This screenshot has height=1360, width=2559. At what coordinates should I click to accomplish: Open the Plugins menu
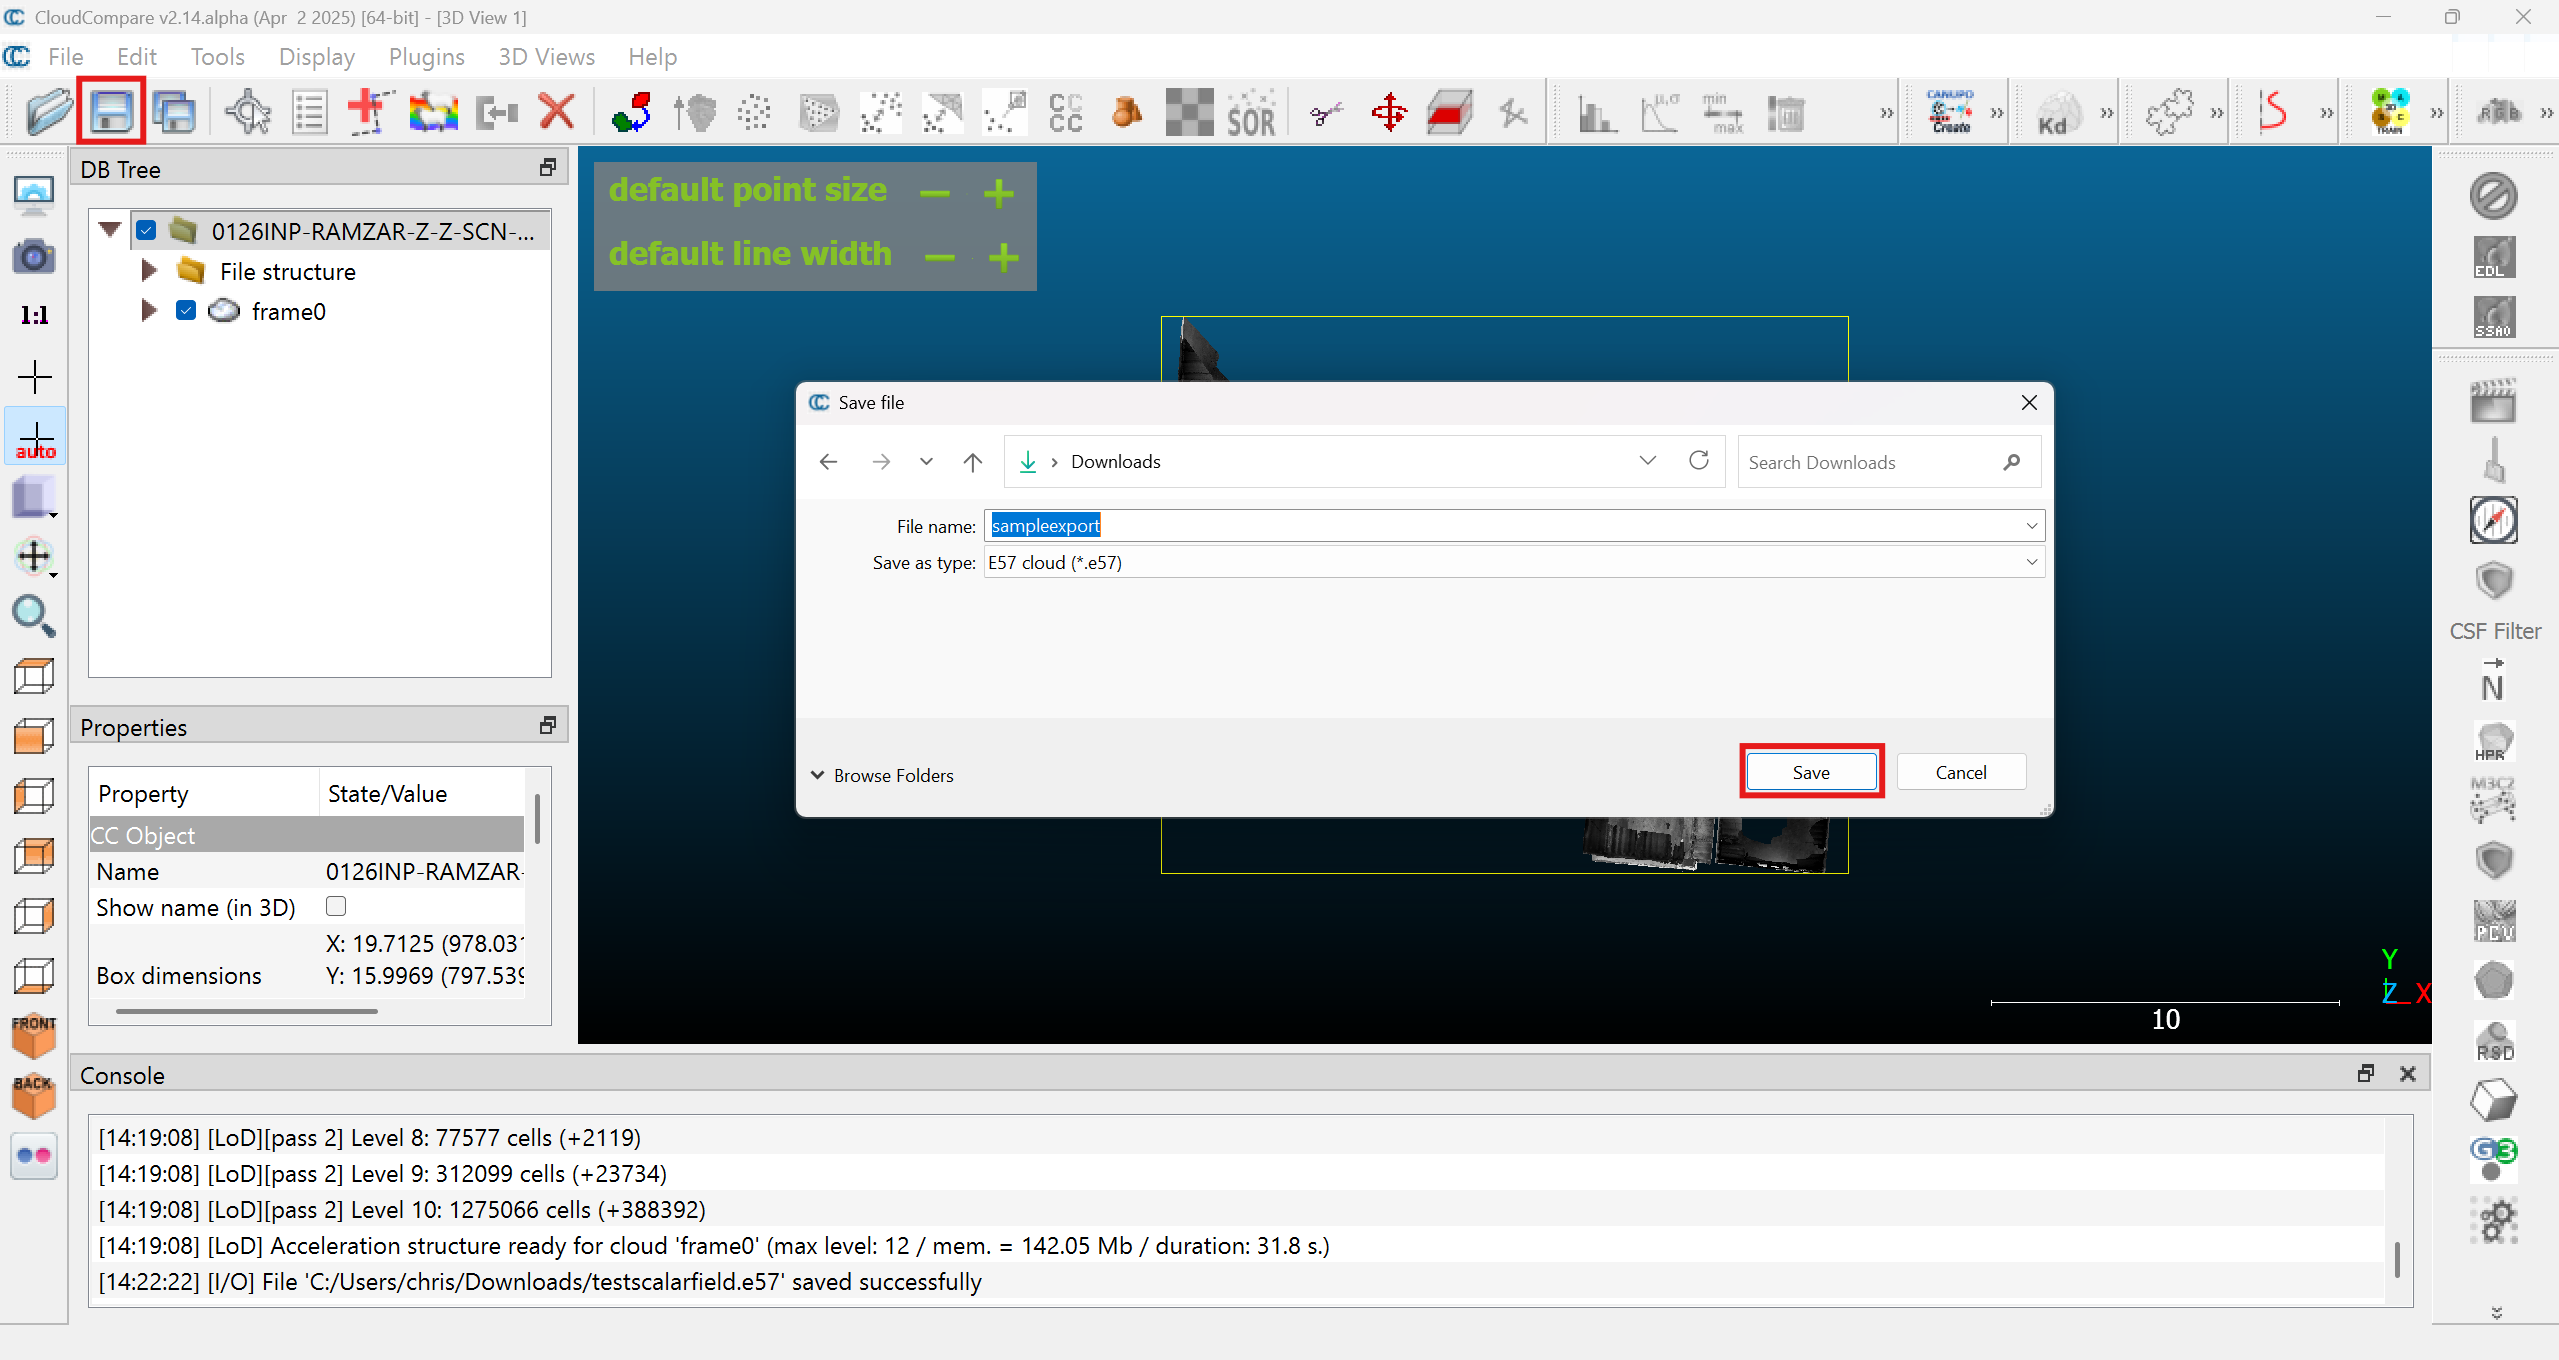click(x=426, y=57)
